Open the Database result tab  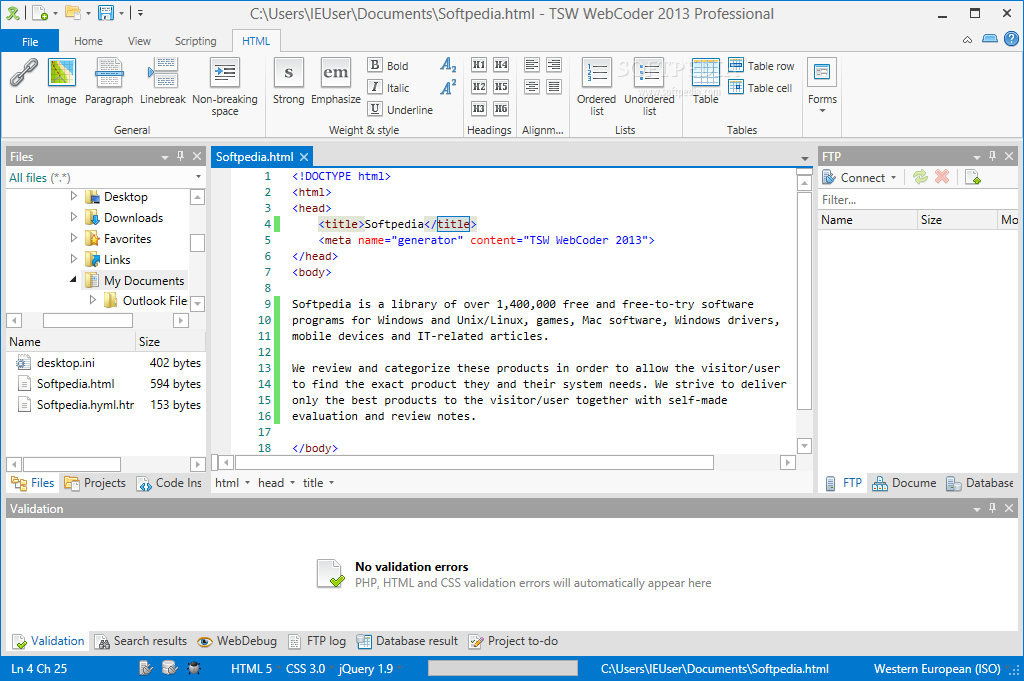tap(408, 641)
